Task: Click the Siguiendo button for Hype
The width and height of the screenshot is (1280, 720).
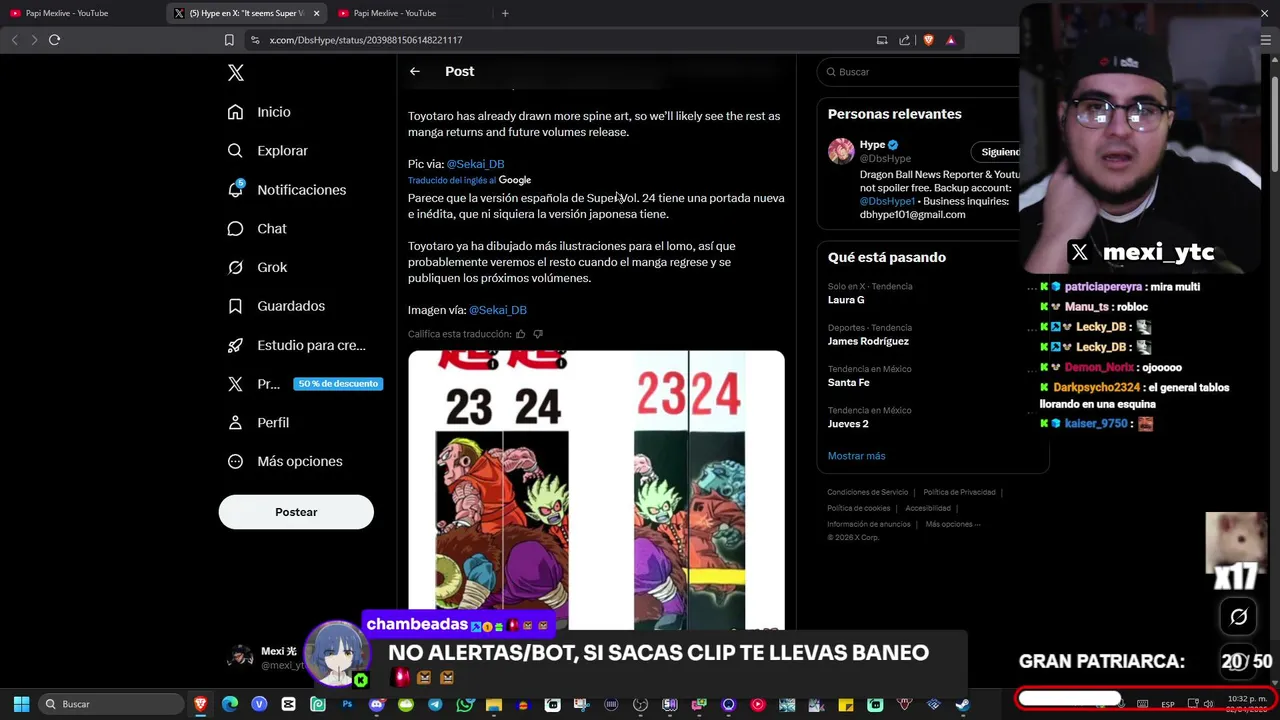Action: pyautogui.click(x=997, y=152)
